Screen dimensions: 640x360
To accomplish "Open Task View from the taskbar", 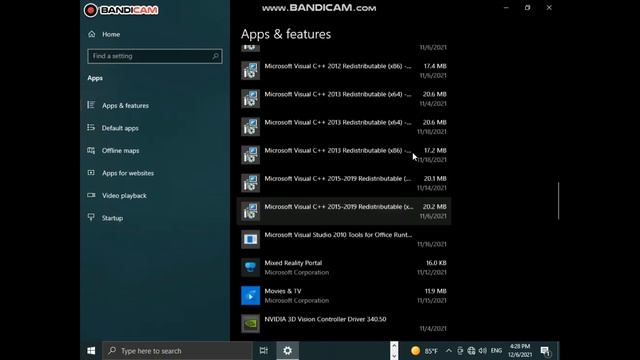I will click(264, 351).
